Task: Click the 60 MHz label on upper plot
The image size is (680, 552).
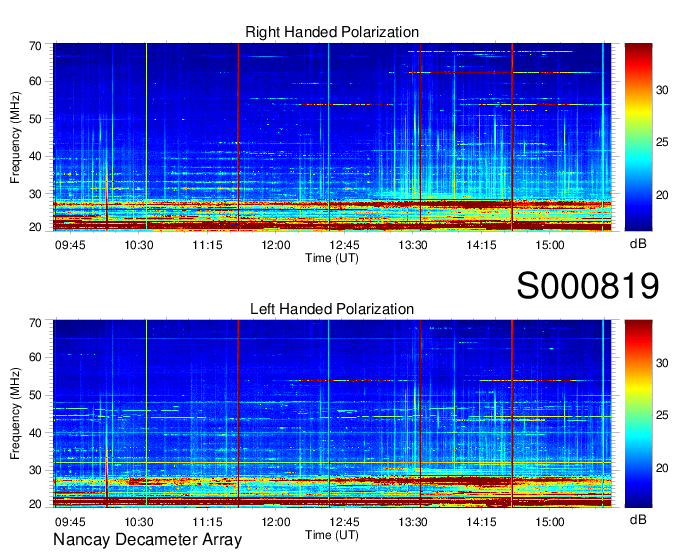Action: (35, 82)
